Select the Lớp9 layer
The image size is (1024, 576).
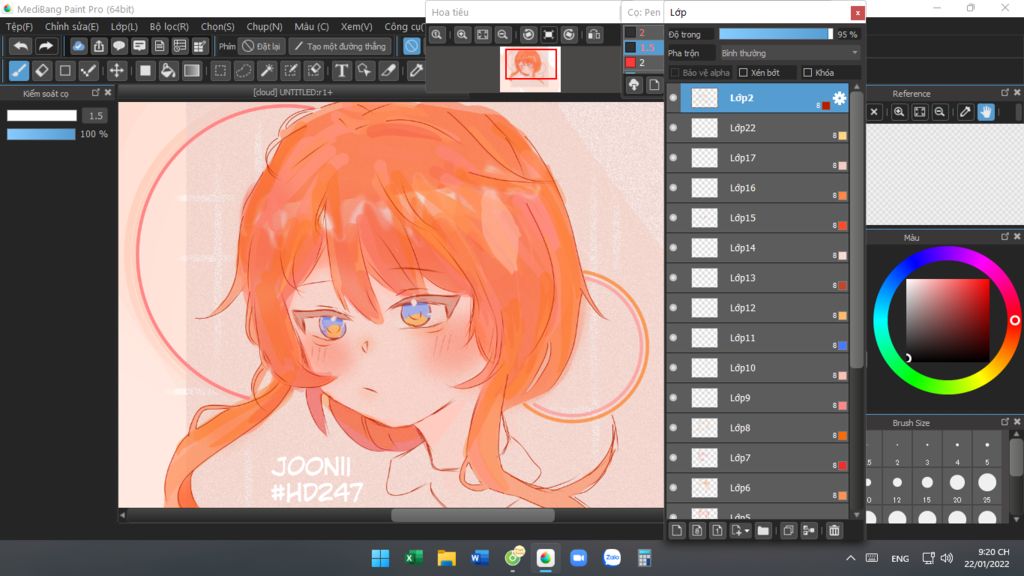coord(764,398)
